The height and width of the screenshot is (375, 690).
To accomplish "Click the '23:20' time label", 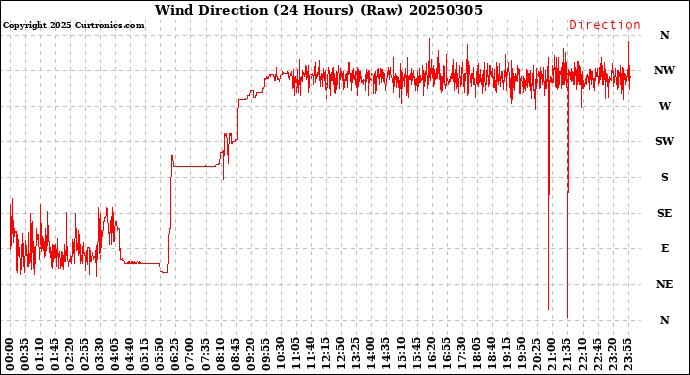I will click(x=612, y=354).
